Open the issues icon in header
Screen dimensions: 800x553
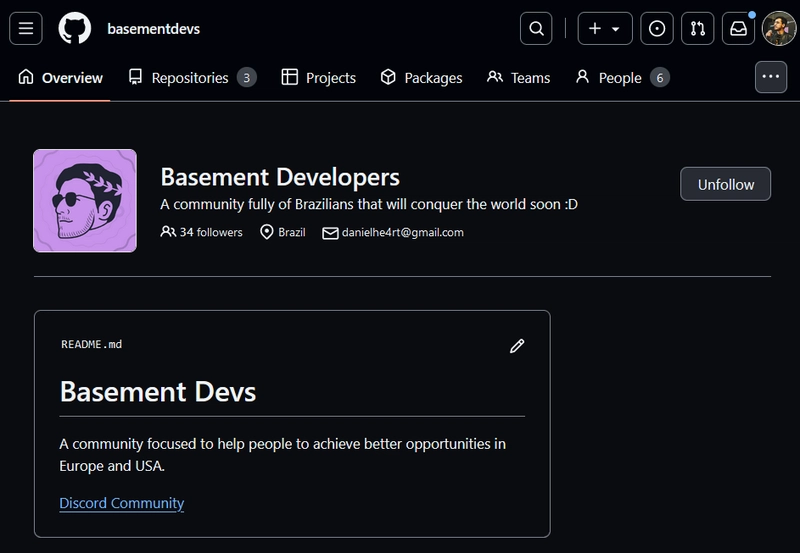[657, 29]
